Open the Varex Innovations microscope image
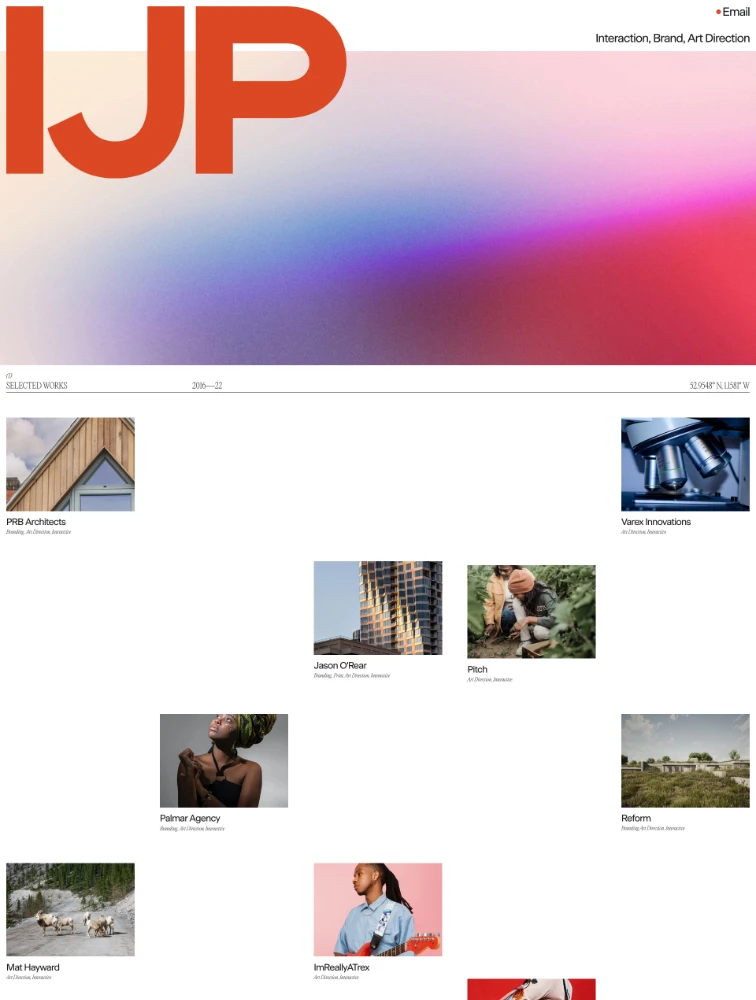This screenshot has height=1000, width=756. (685, 464)
